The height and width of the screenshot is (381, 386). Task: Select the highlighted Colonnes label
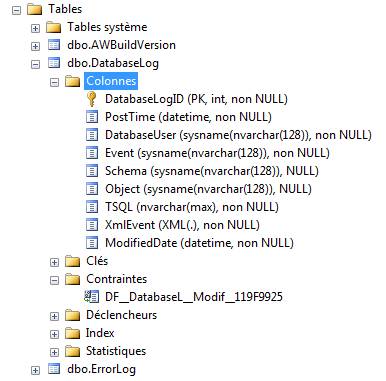(111, 81)
